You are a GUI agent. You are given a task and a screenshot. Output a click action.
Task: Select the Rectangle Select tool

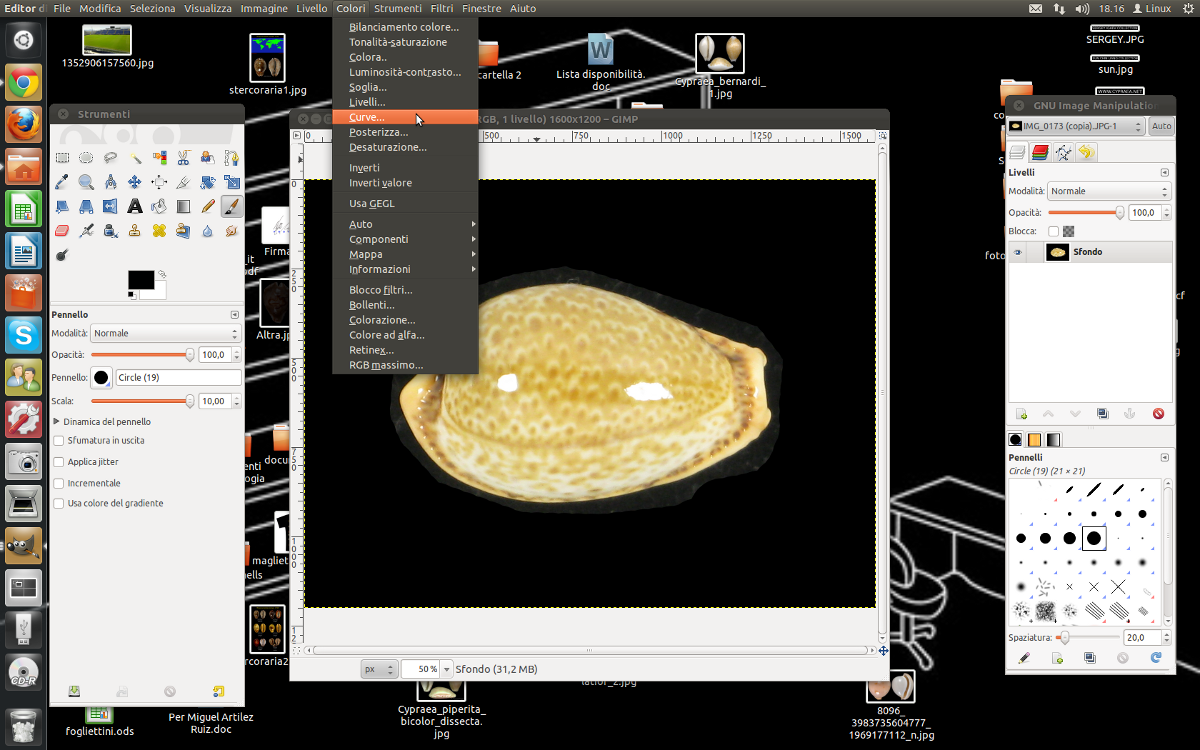click(x=62, y=158)
